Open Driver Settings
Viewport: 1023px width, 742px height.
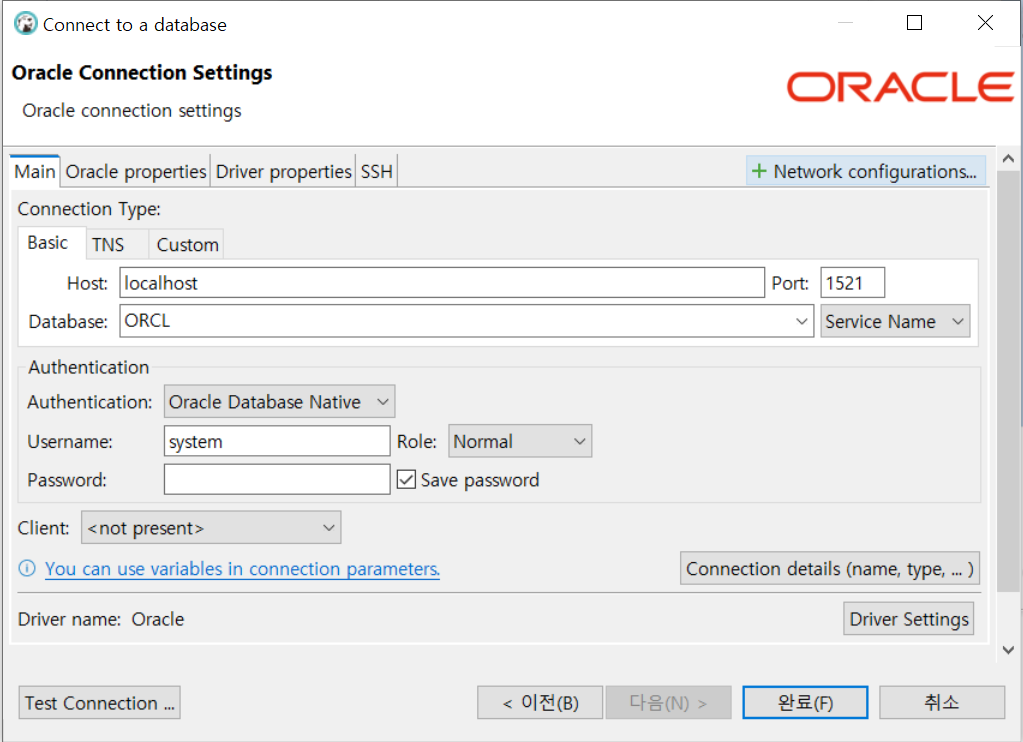click(x=909, y=619)
